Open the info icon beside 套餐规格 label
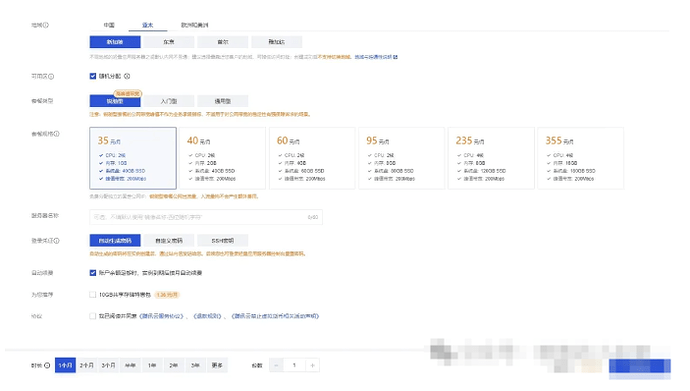 coord(56,134)
